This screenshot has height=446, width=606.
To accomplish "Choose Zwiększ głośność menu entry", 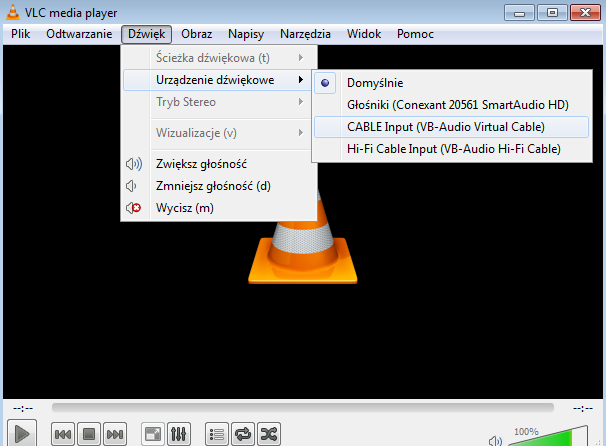I will 219,164.
